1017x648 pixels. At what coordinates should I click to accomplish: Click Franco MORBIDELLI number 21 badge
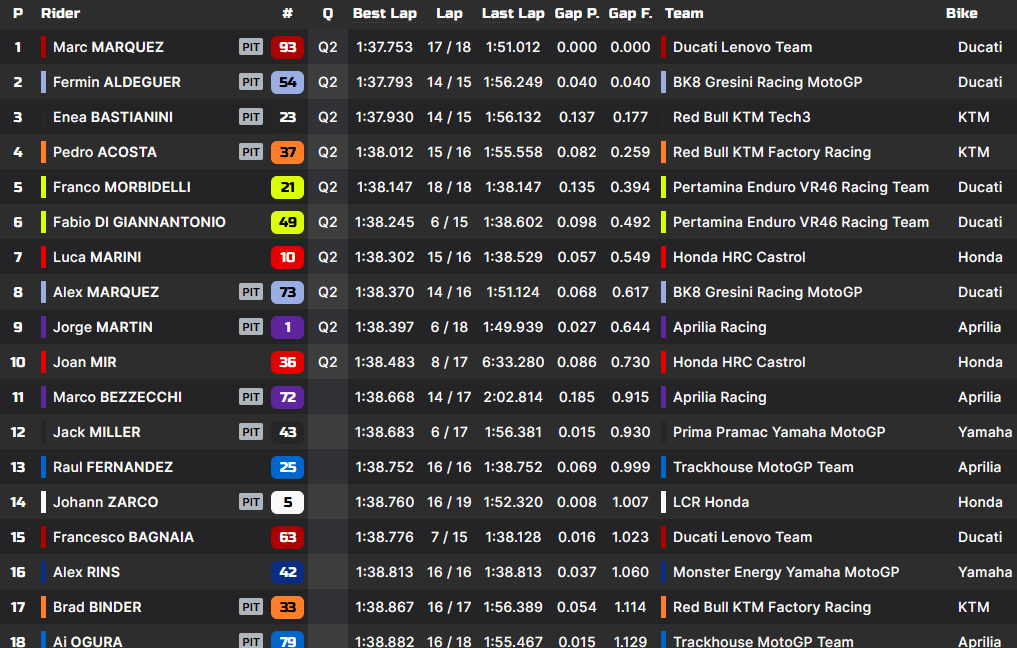287,187
